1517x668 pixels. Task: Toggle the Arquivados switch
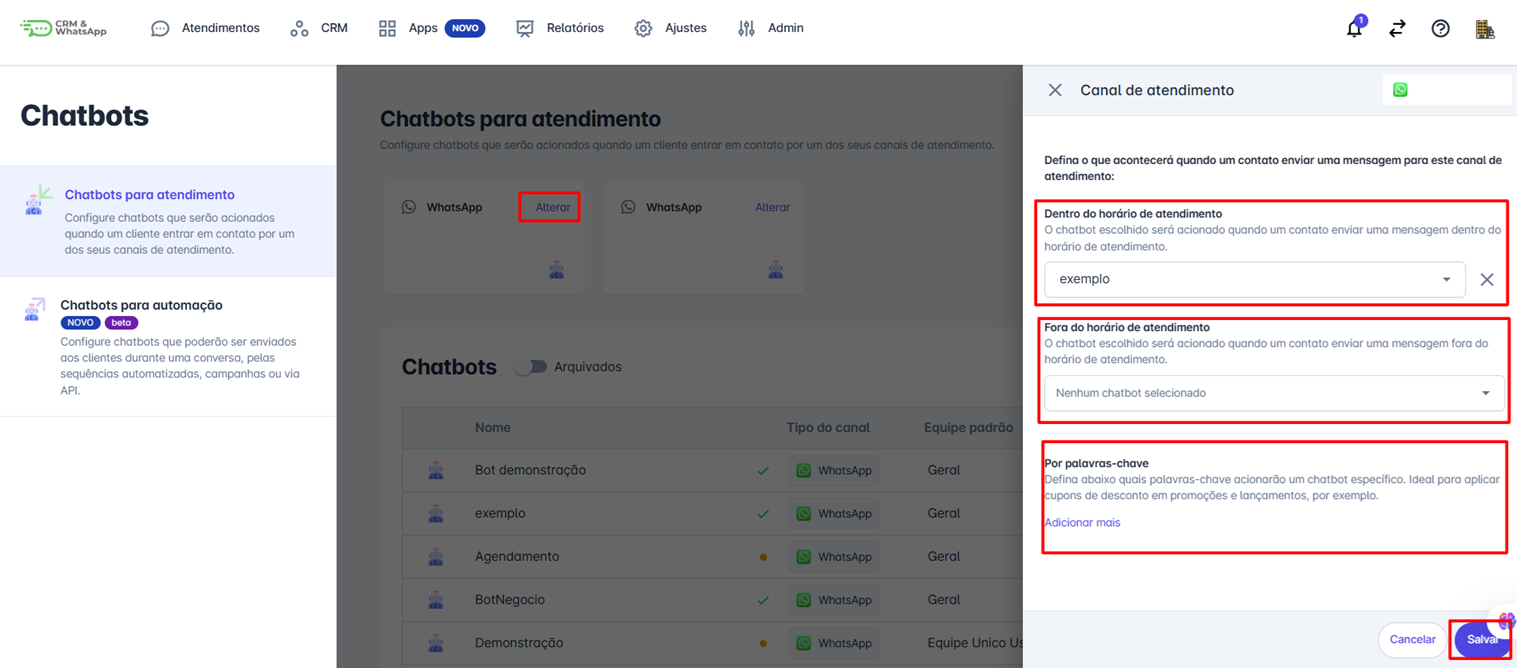(x=530, y=366)
